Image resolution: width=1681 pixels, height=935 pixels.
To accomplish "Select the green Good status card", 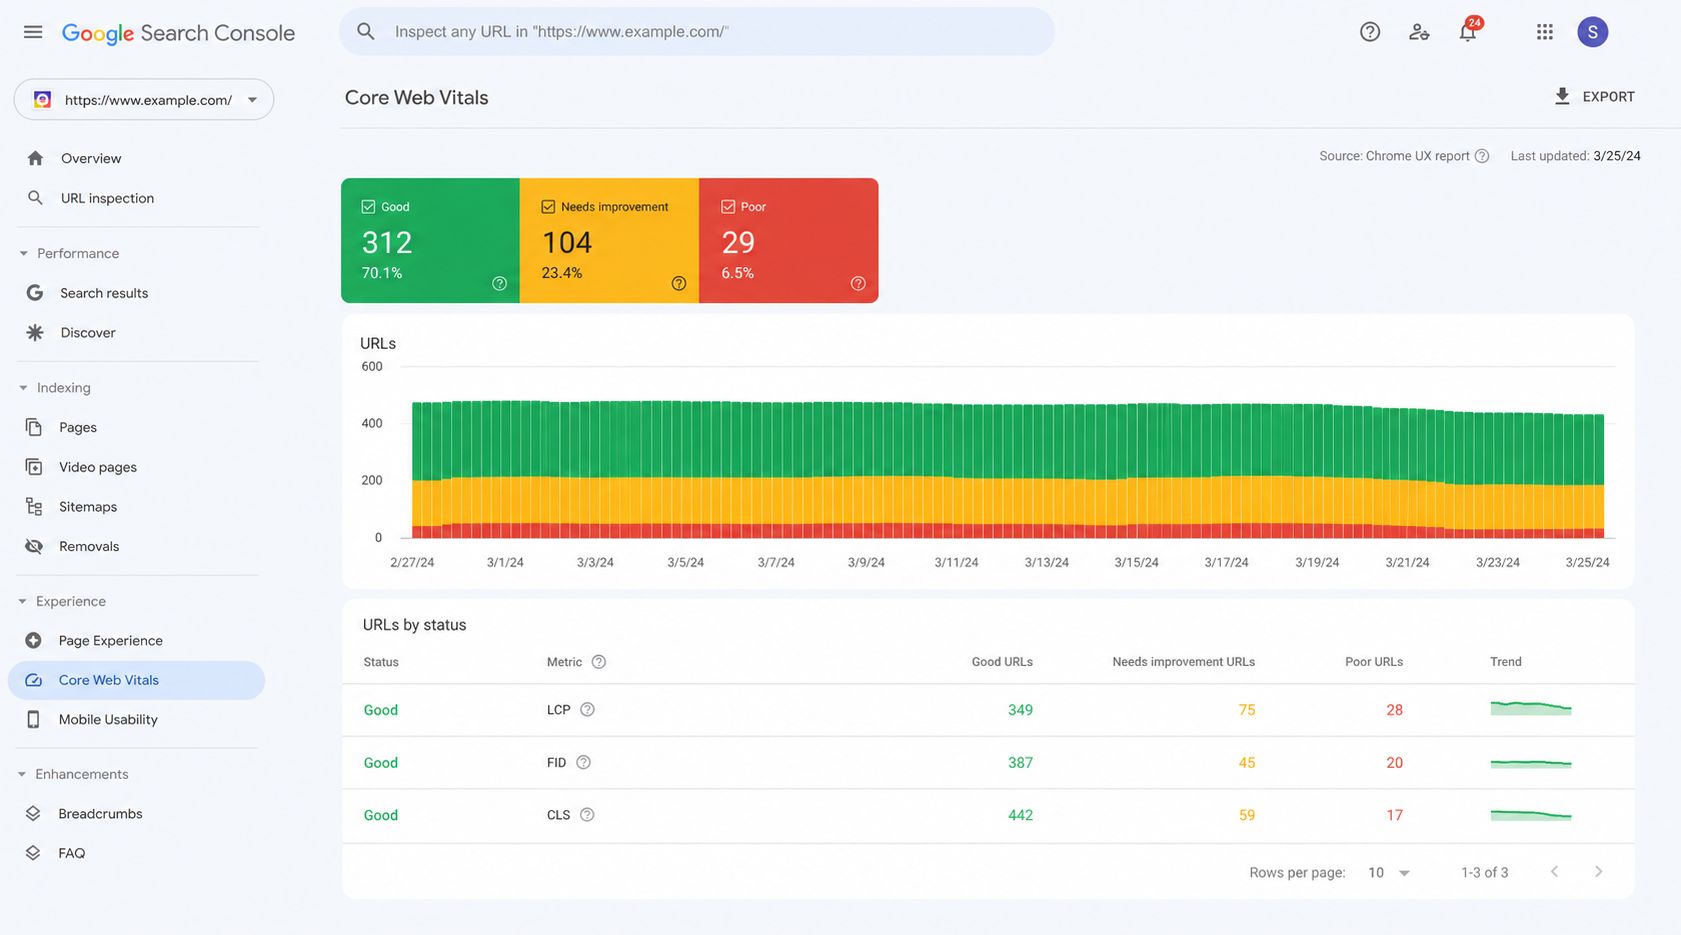I will (x=430, y=241).
